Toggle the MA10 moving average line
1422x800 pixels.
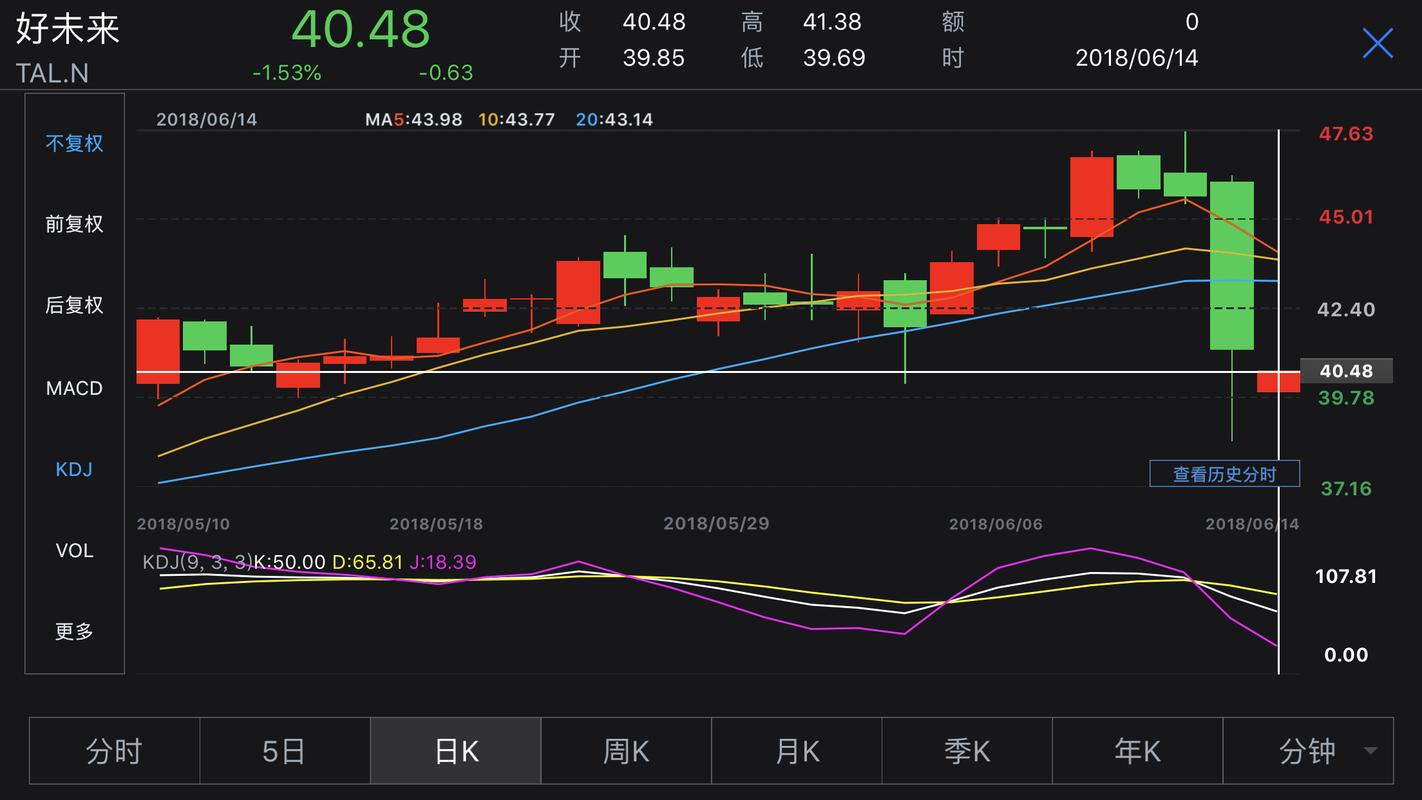(x=516, y=119)
